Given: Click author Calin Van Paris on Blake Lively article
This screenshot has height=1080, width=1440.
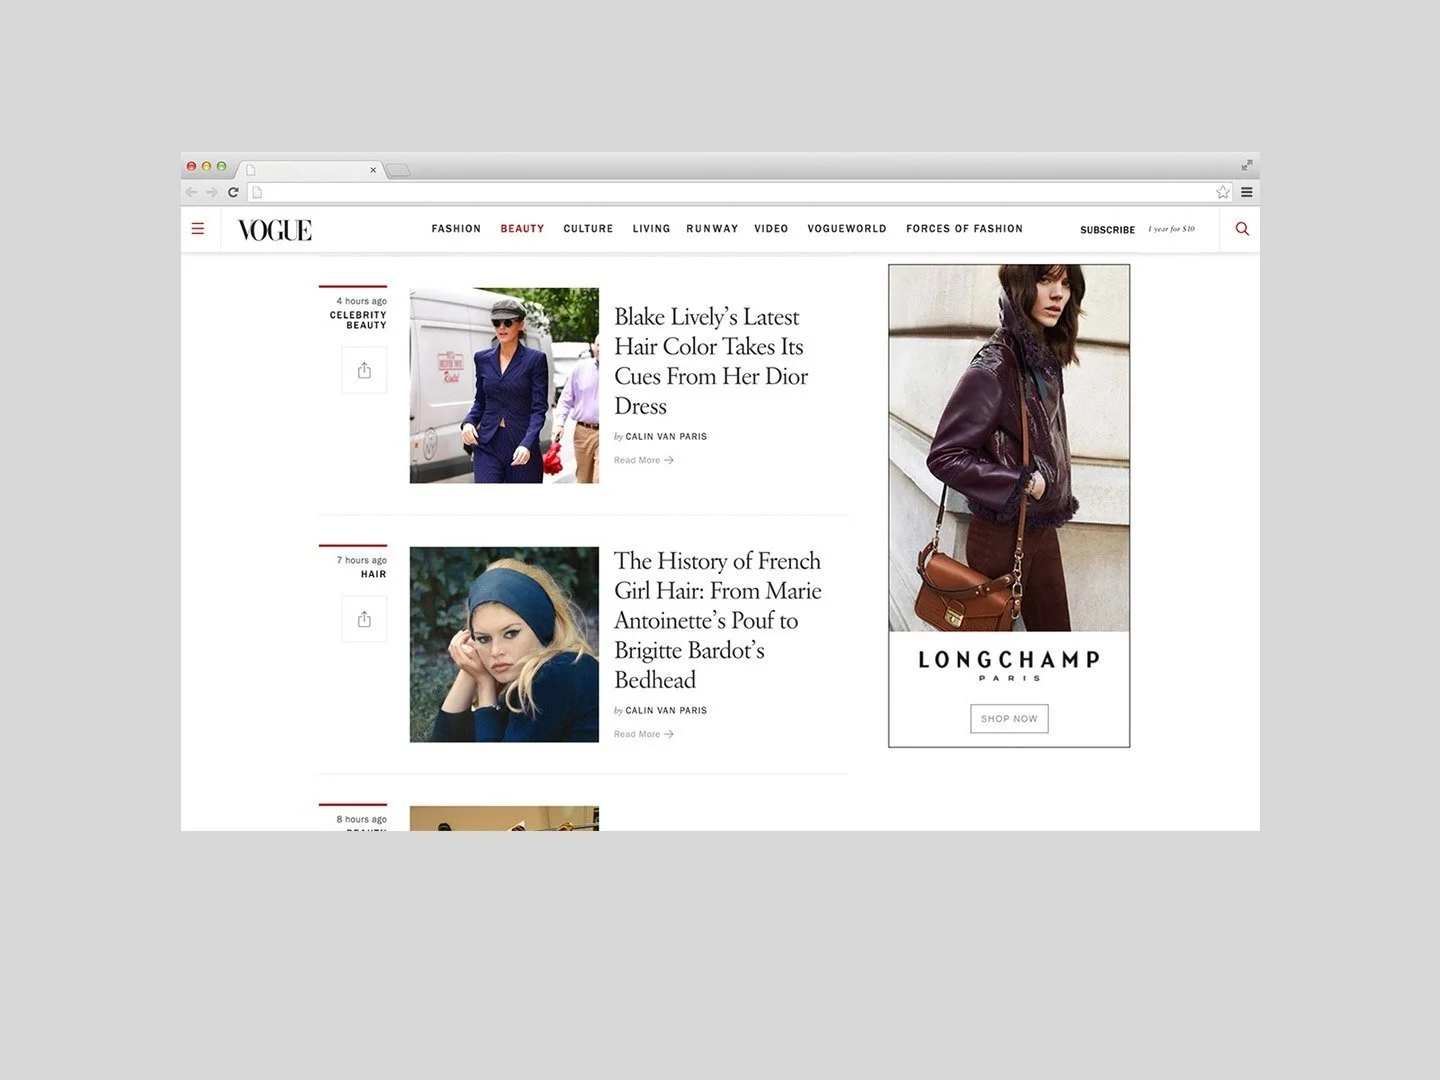Looking at the screenshot, I should tap(666, 437).
